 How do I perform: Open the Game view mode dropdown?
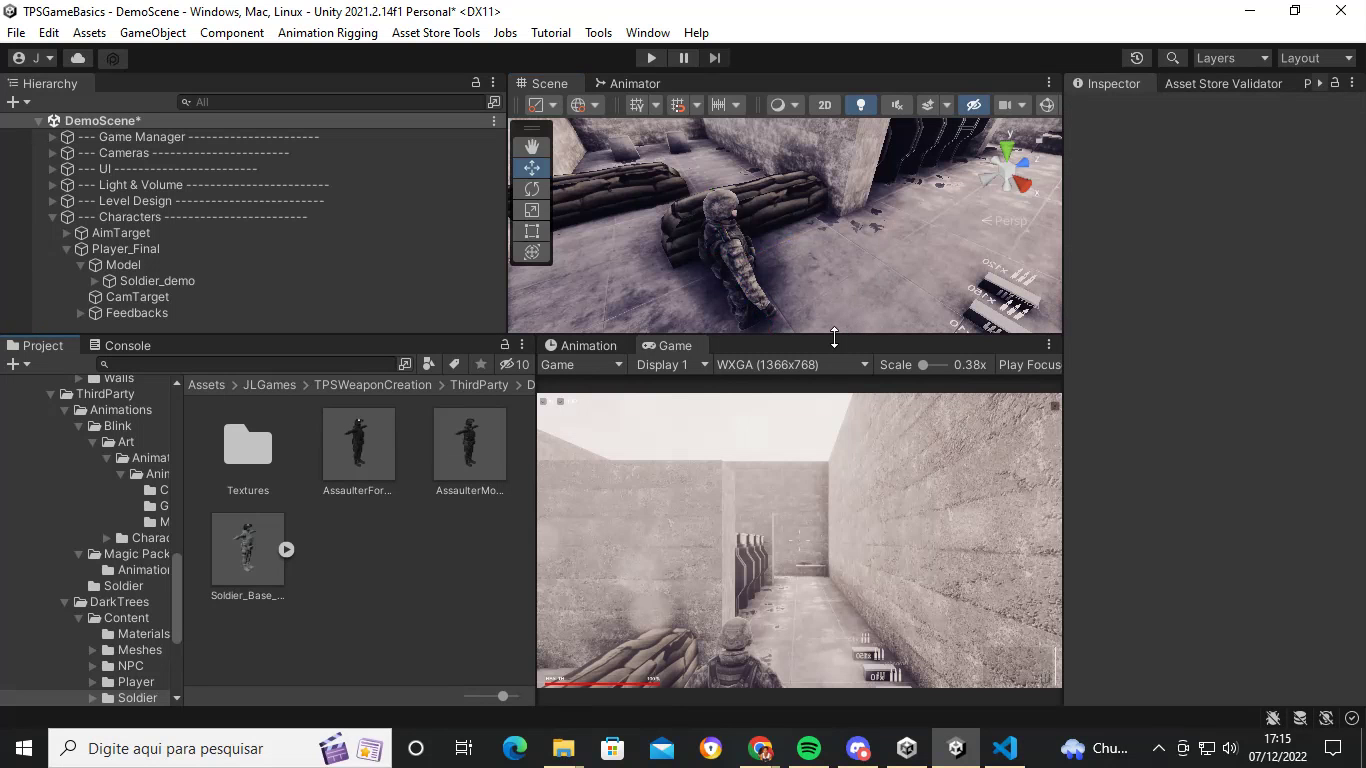coord(582,364)
